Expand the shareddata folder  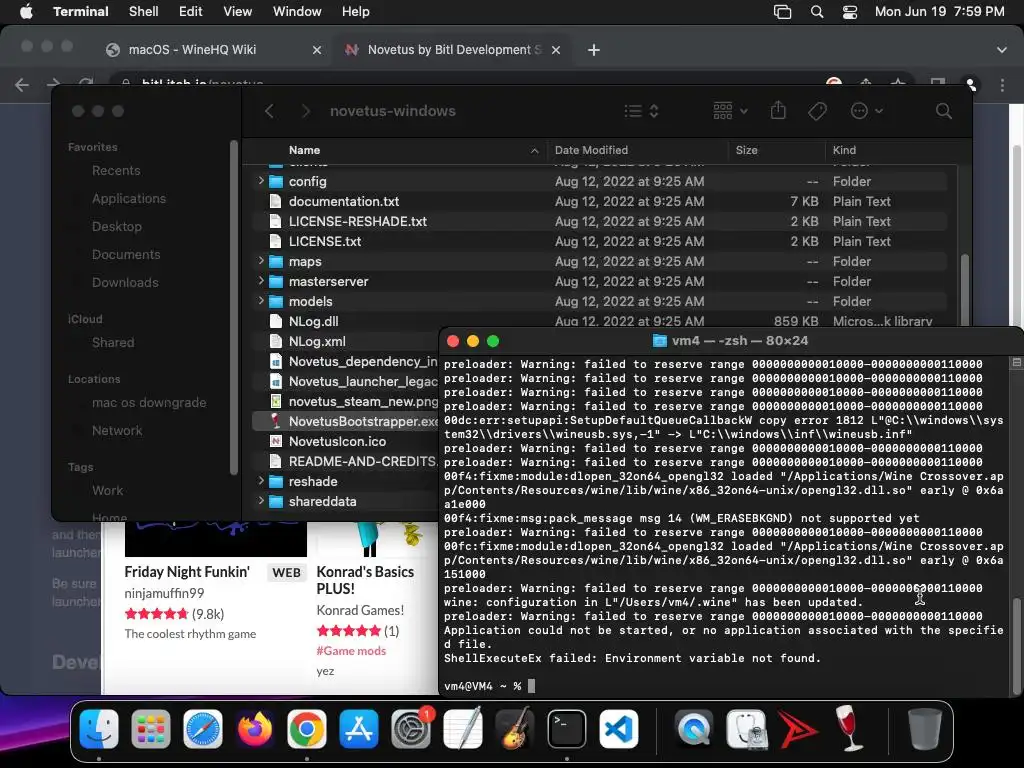[261, 501]
